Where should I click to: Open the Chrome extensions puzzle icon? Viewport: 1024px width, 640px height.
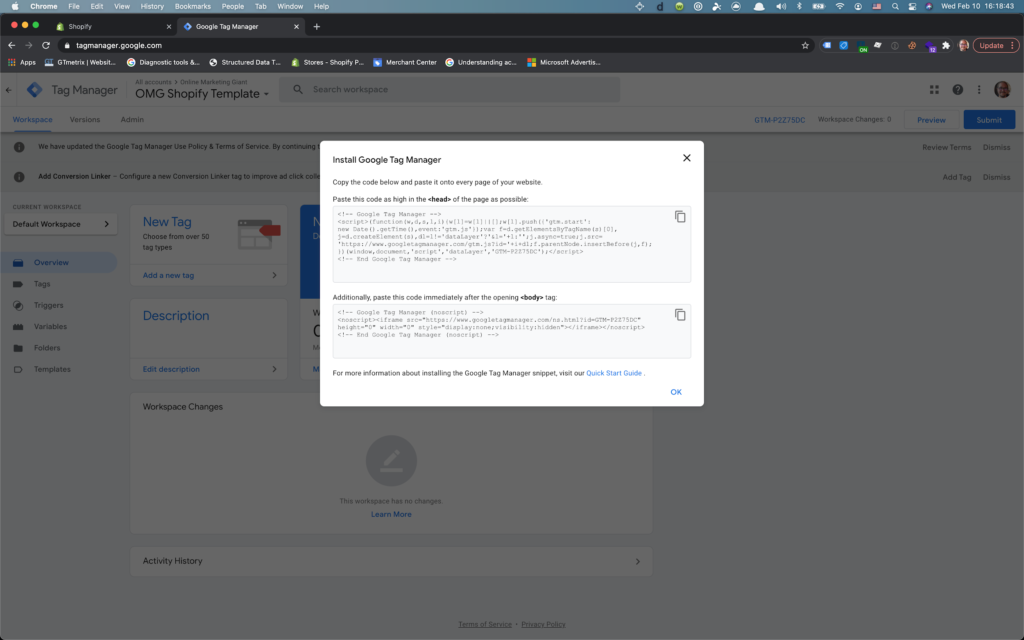[x=946, y=45]
